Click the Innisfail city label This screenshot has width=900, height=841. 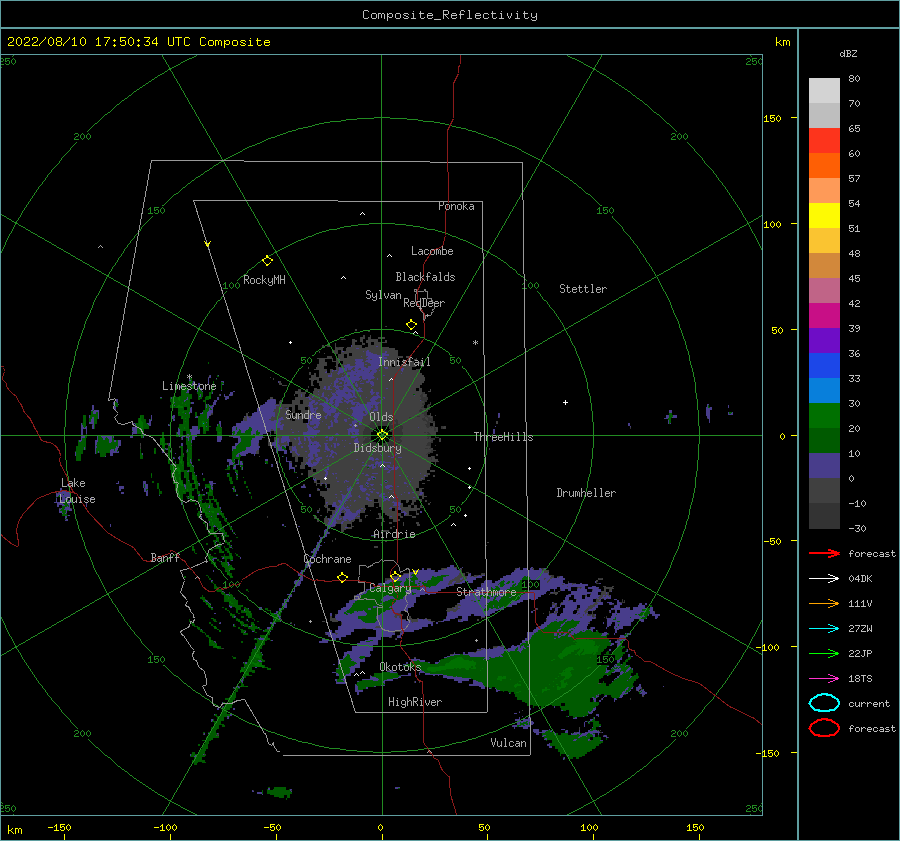tap(404, 362)
